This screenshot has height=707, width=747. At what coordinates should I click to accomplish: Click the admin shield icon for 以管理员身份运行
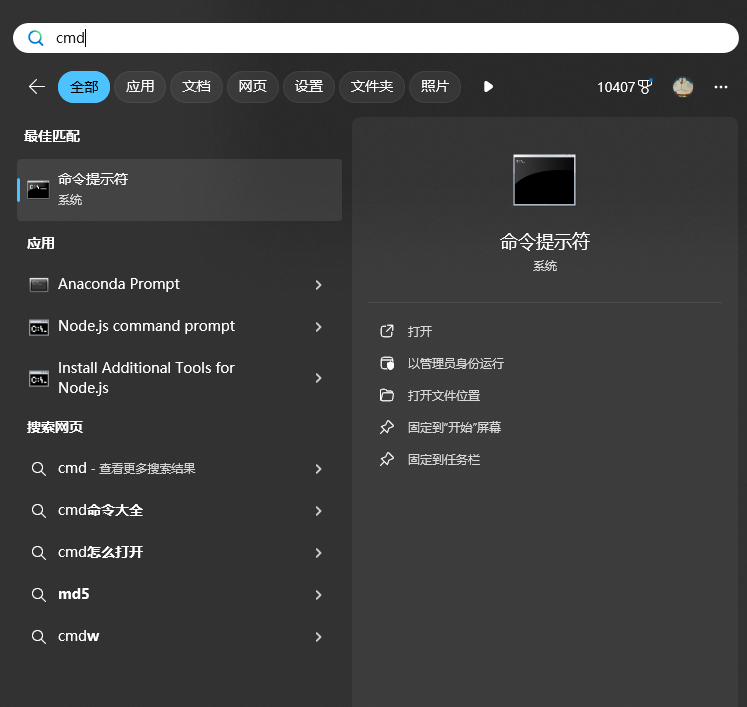[x=387, y=364]
